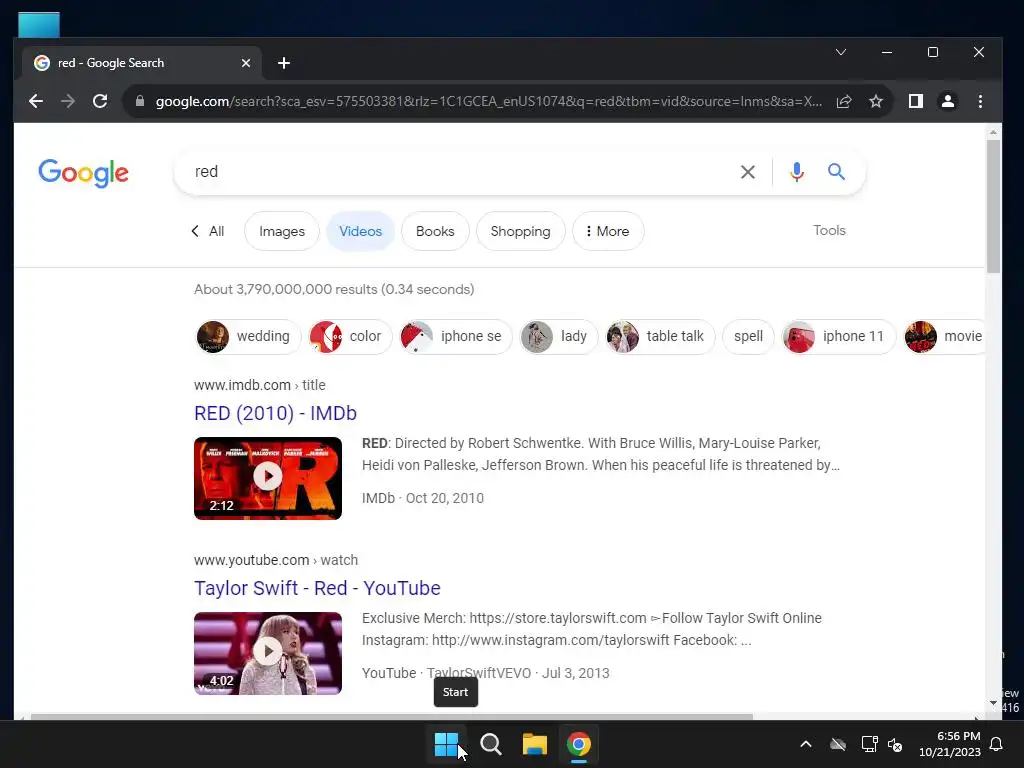Image resolution: width=1024 pixels, height=768 pixels.
Task: Refine search with 'iphone se' chip
Action: tap(456, 336)
